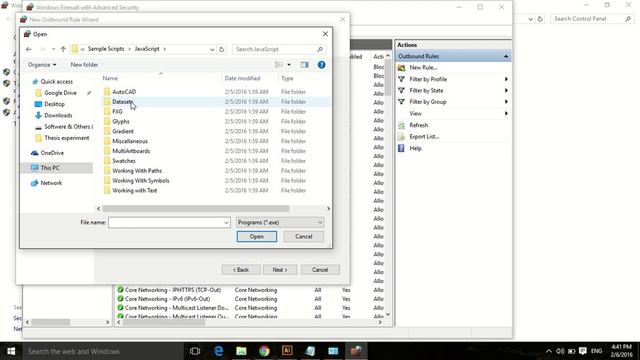Click the search magnifier in Open dialog
The height and width of the screenshot is (360, 640).
[320, 49]
